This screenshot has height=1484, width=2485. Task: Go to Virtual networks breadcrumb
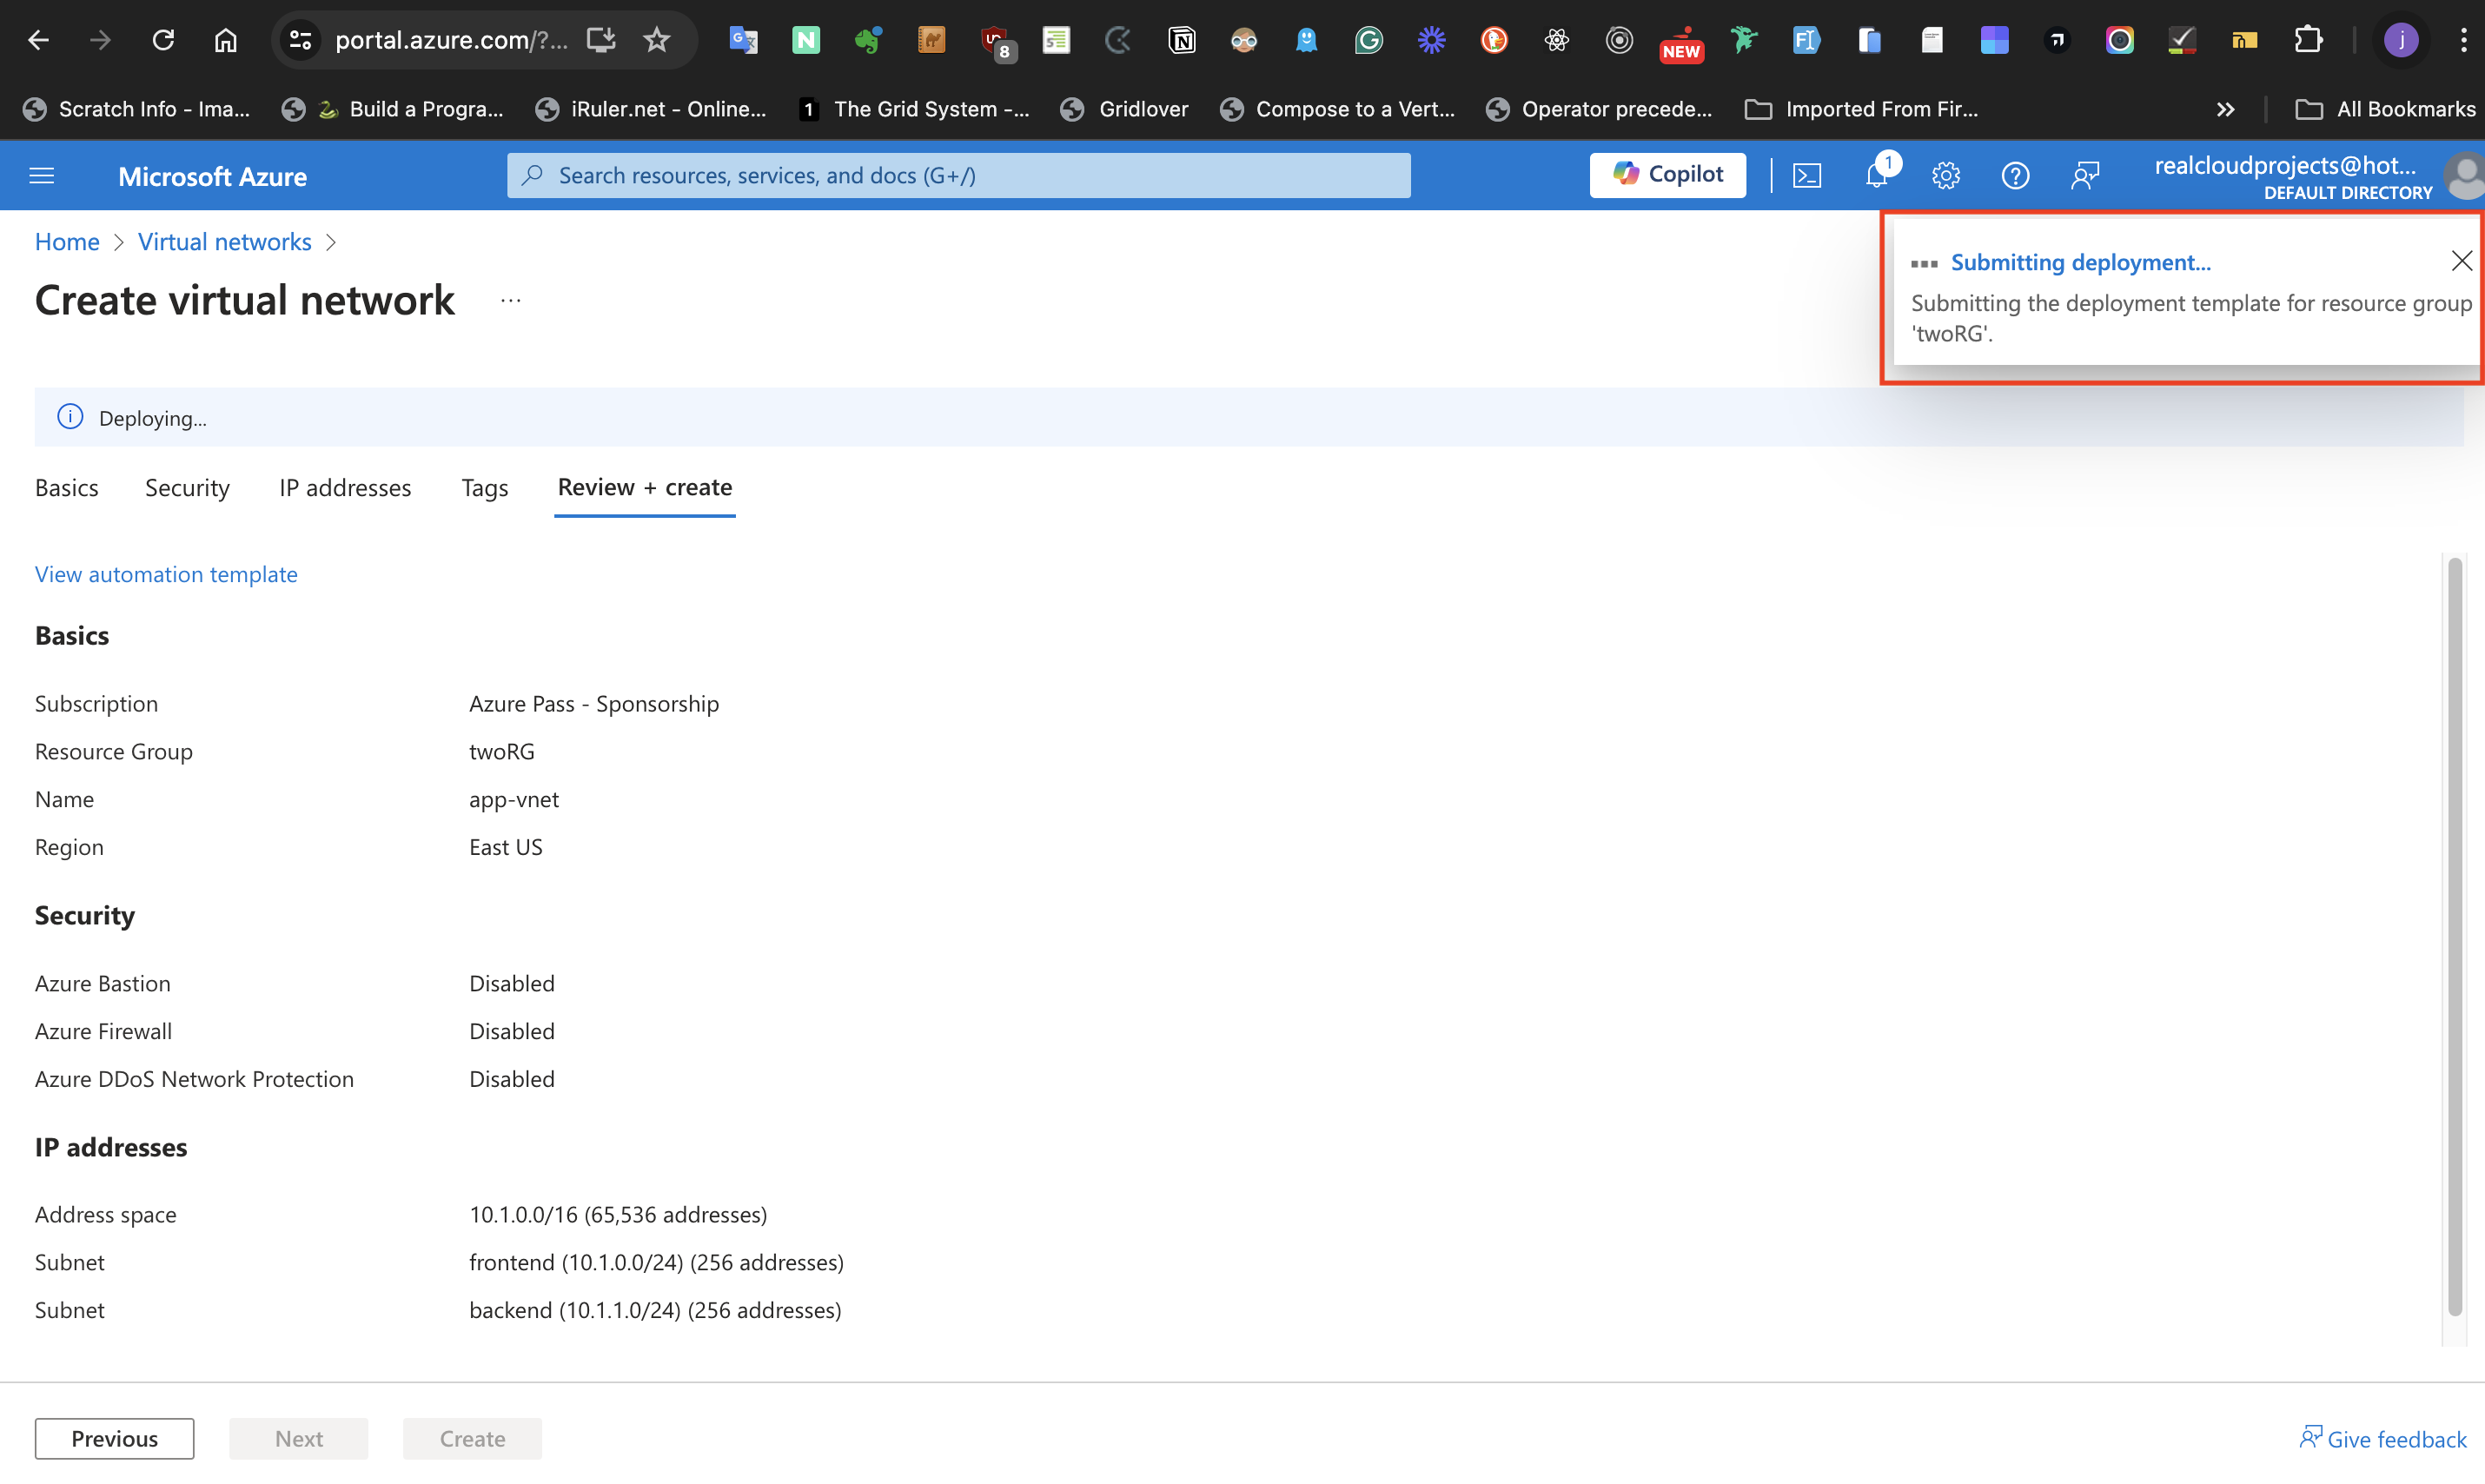(224, 241)
